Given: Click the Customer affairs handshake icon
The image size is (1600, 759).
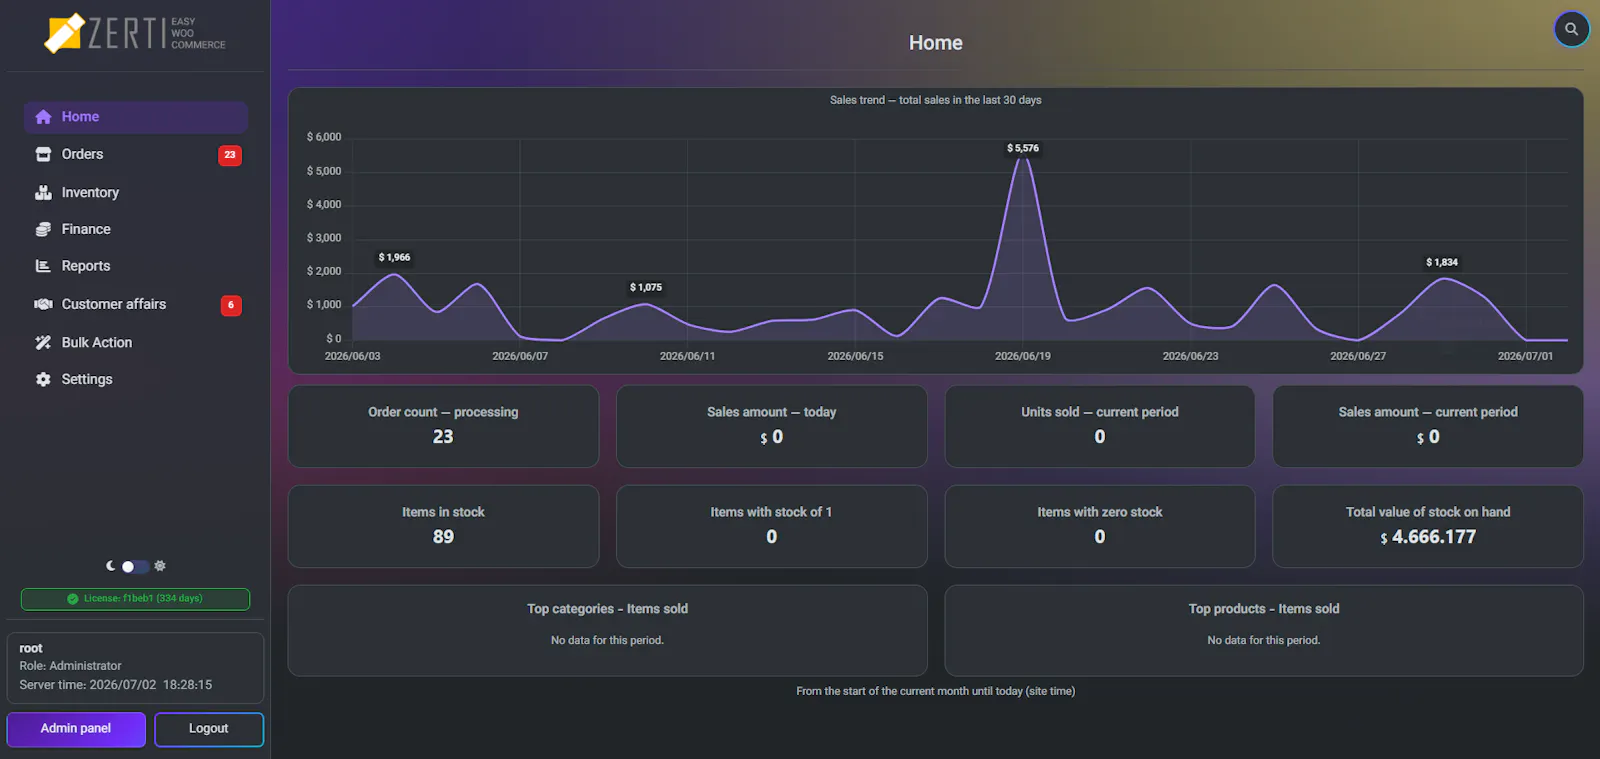Looking at the screenshot, I should (x=43, y=304).
